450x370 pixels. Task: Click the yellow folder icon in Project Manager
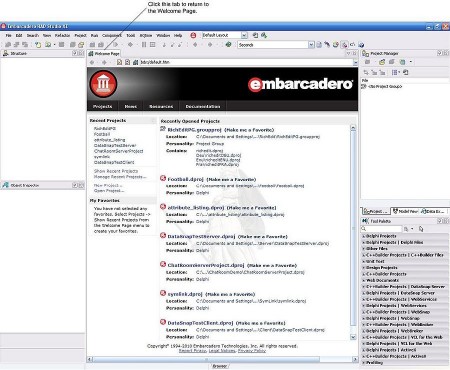coord(382,62)
